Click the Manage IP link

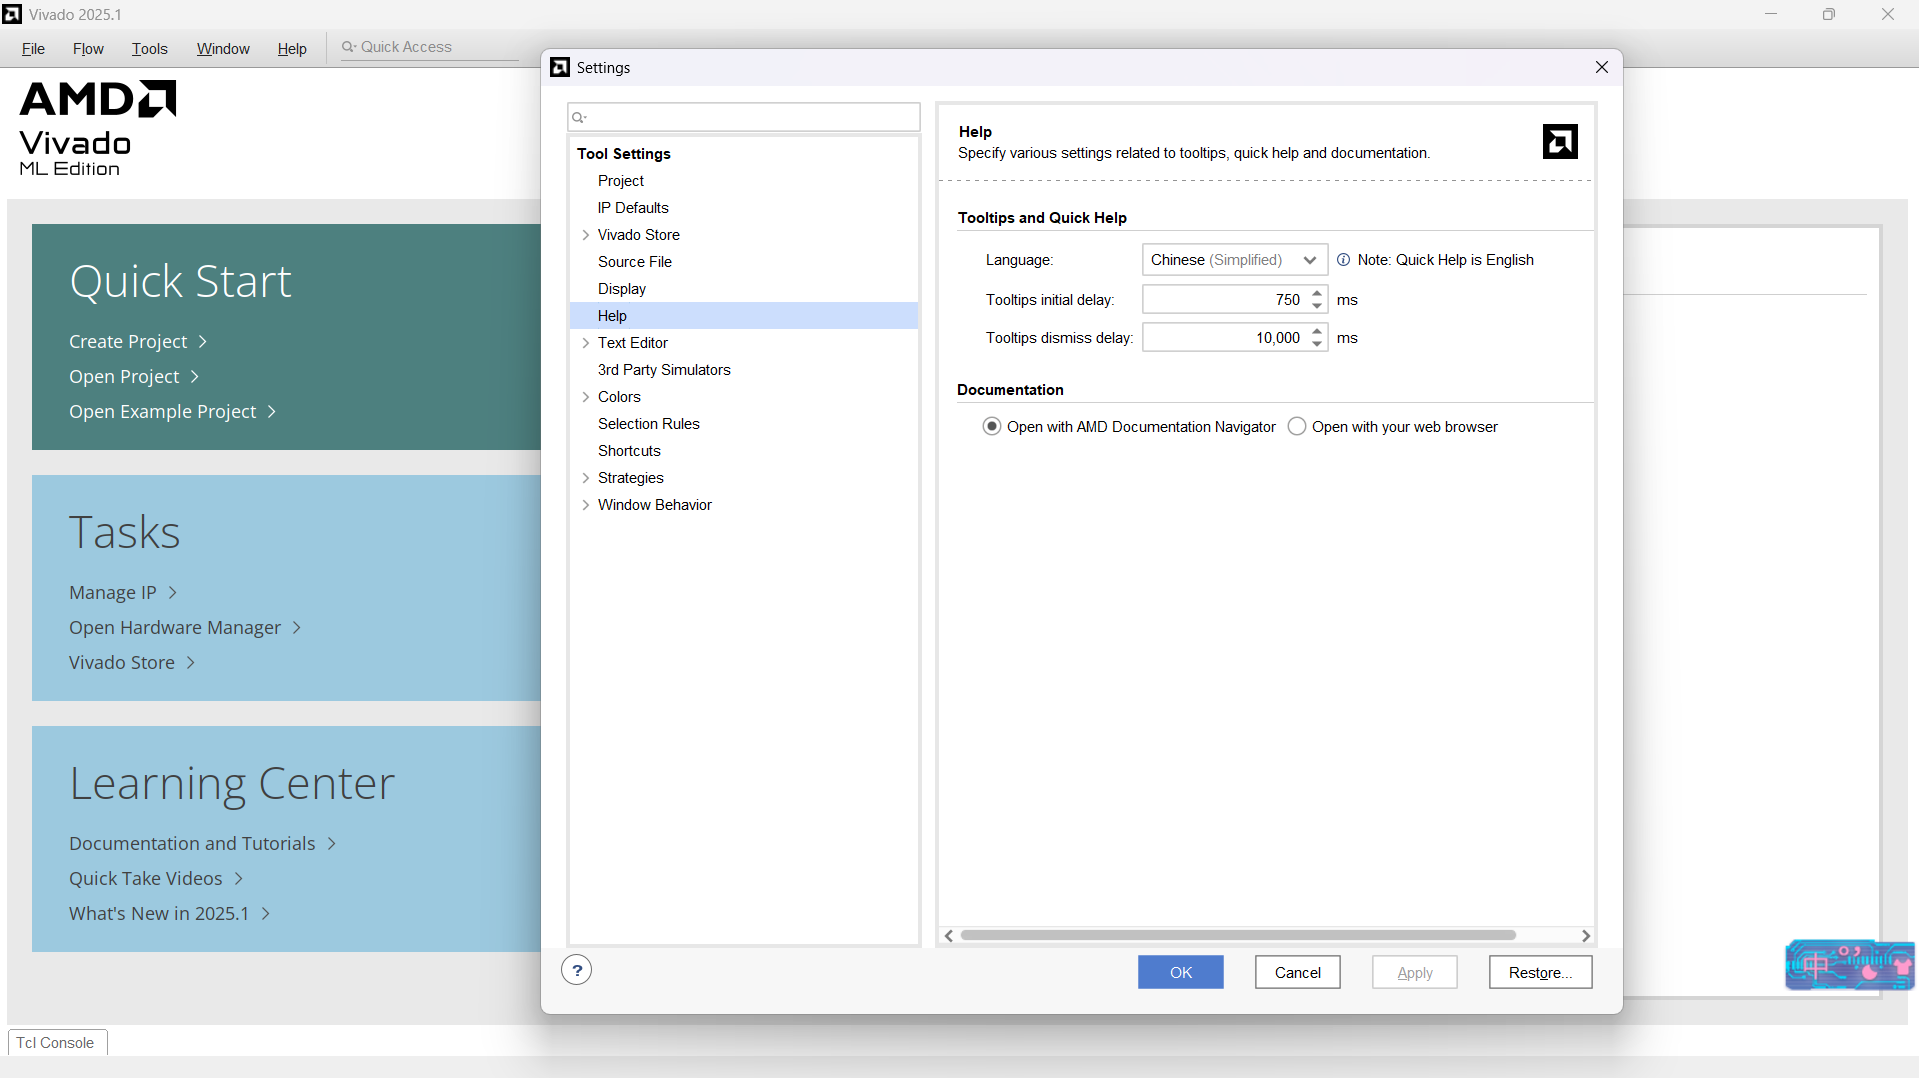point(123,593)
